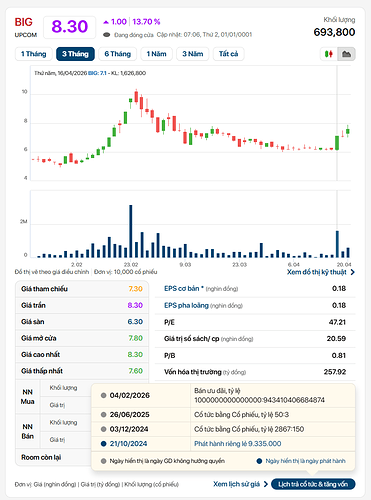This screenshot has width=371, height=500.
Task: Click the tallest volume bar near 23.02
Action: tap(131, 231)
